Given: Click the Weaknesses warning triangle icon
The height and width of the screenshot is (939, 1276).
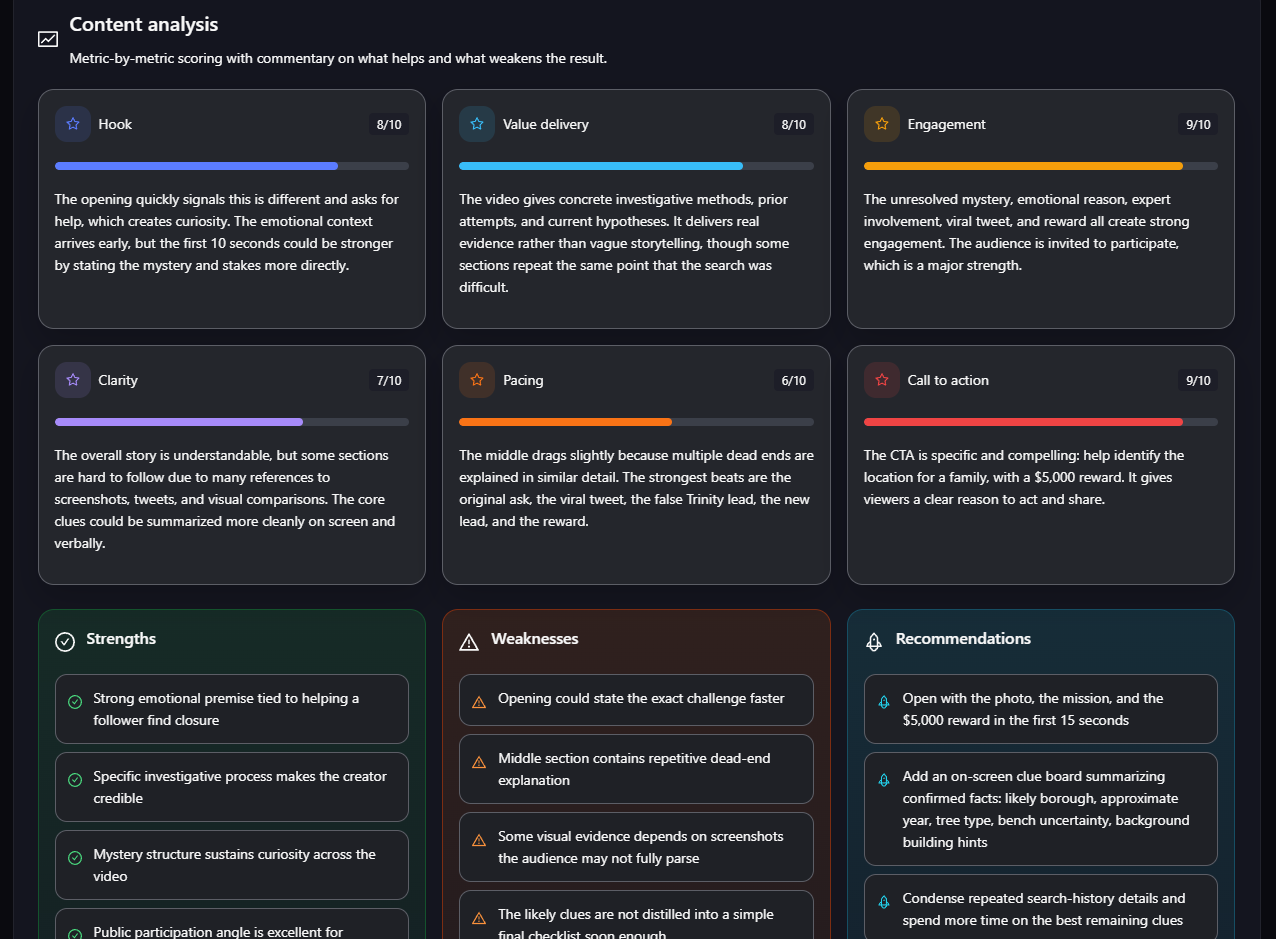Looking at the screenshot, I should pyautogui.click(x=469, y=641).
